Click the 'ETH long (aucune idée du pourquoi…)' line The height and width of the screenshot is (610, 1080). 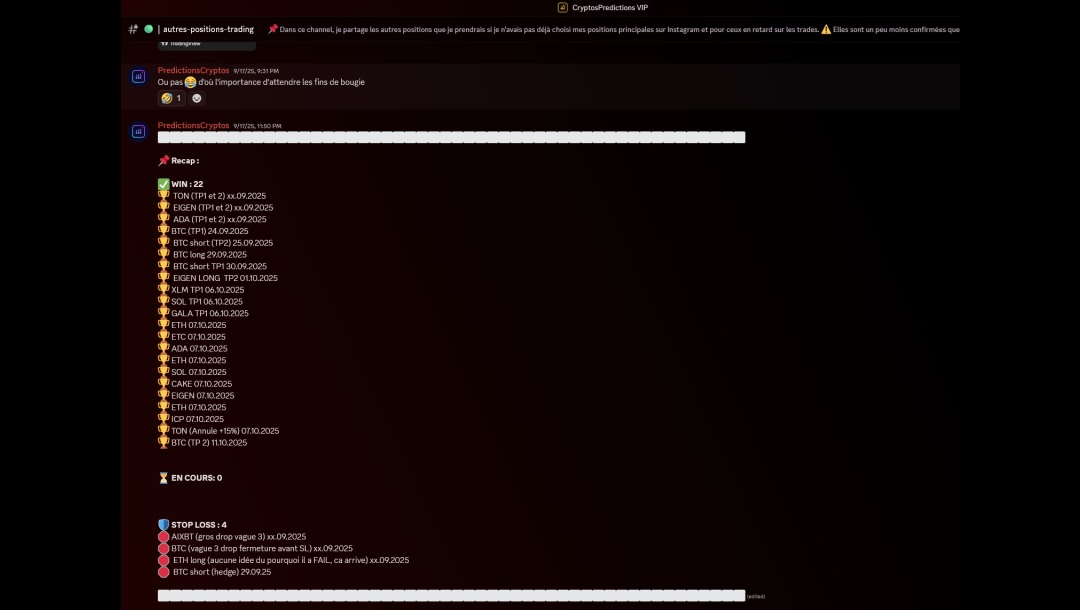[291, 560]
